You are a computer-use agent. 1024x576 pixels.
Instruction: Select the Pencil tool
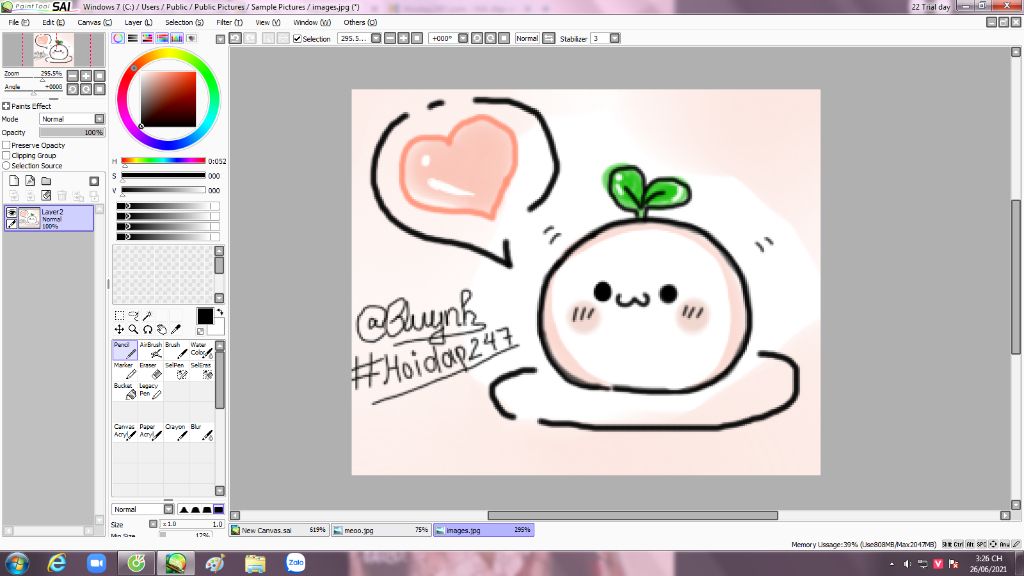pyautogui.click(x=124, y=350)
